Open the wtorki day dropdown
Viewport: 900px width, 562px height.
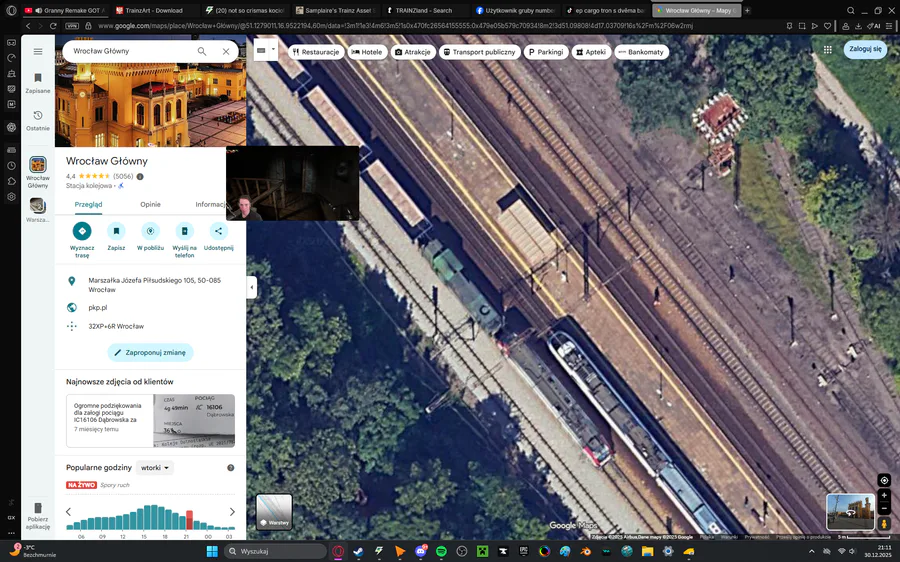click(x=156, y=468)
